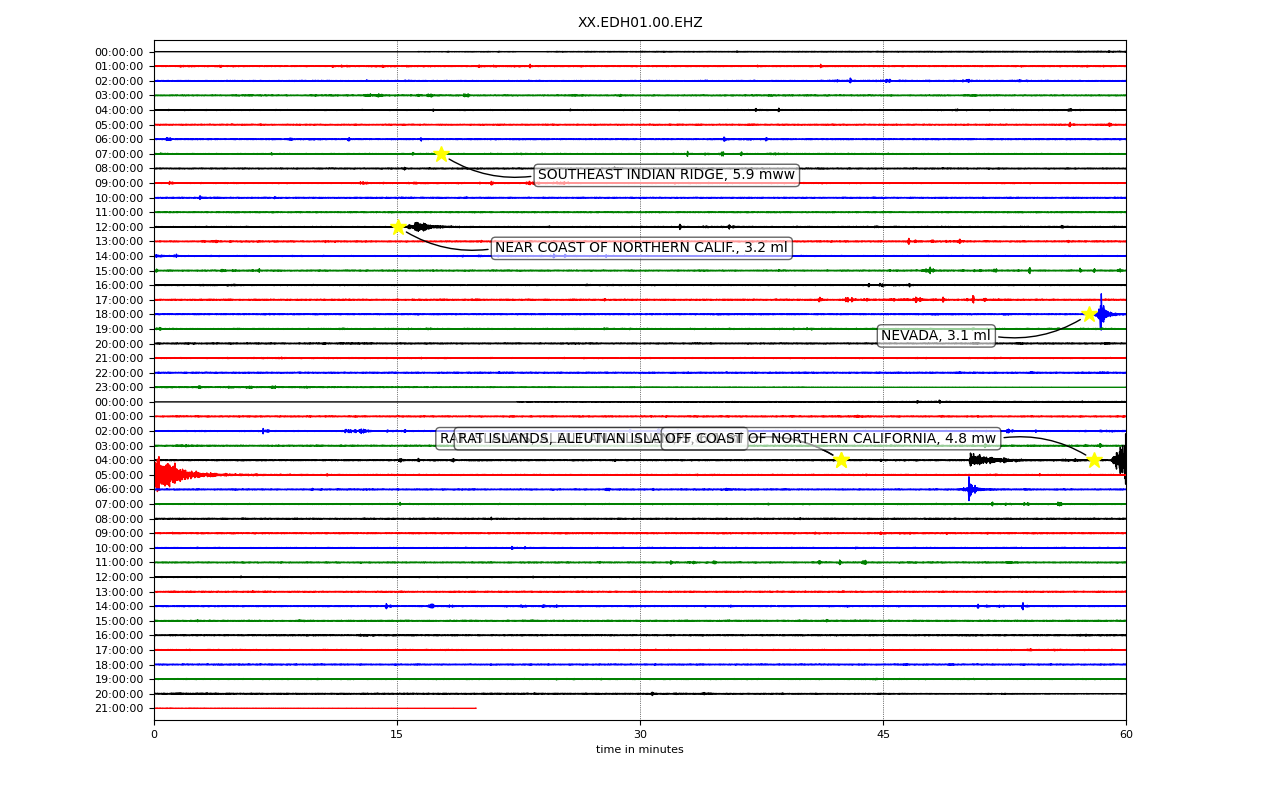Click the OFF COAST OF NORTHERN CALIFORNIA, 4.8 mw label
The height and width of the screenshot is (800, 1280).
[x=831, y=438]
